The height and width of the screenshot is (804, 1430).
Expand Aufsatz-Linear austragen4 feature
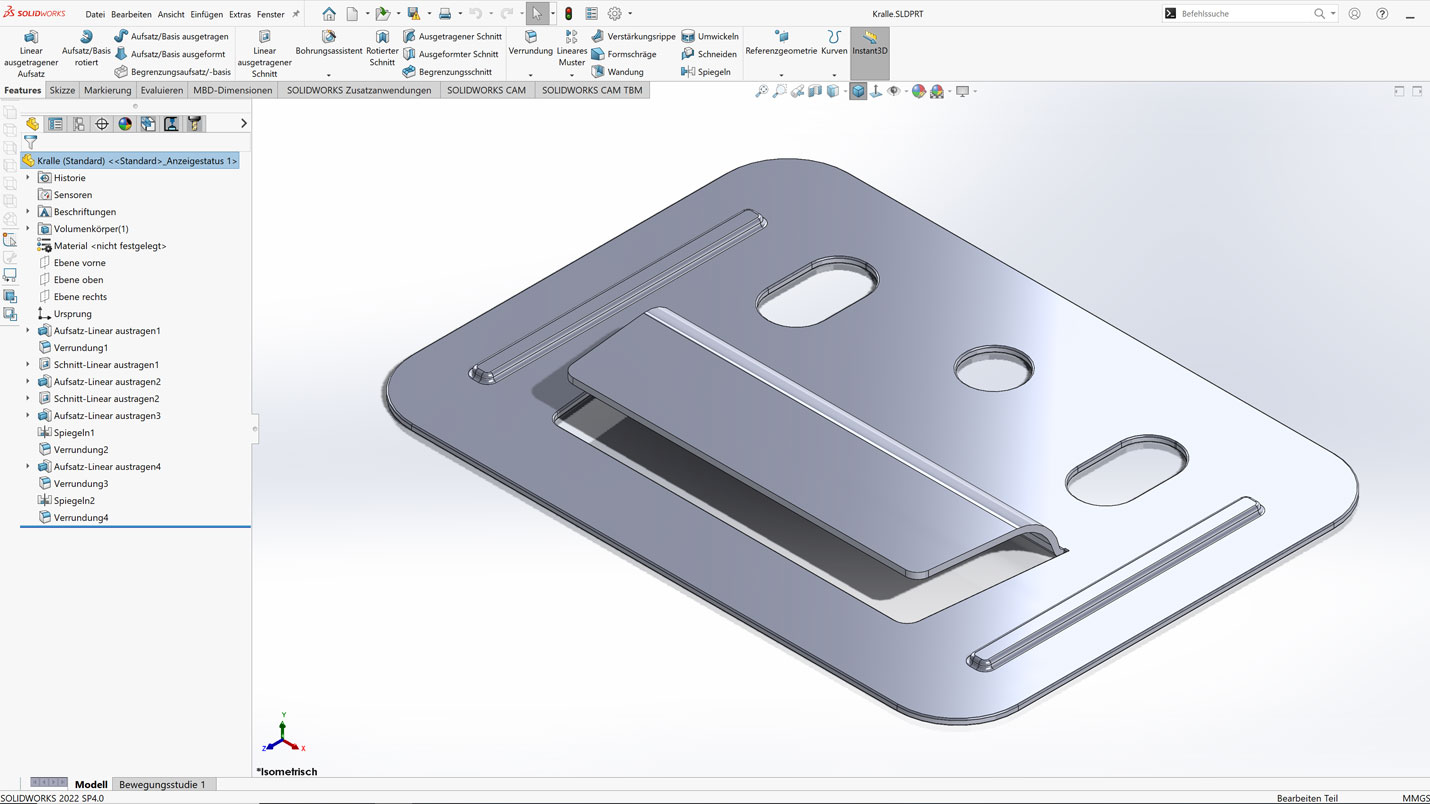click(28, 467)
